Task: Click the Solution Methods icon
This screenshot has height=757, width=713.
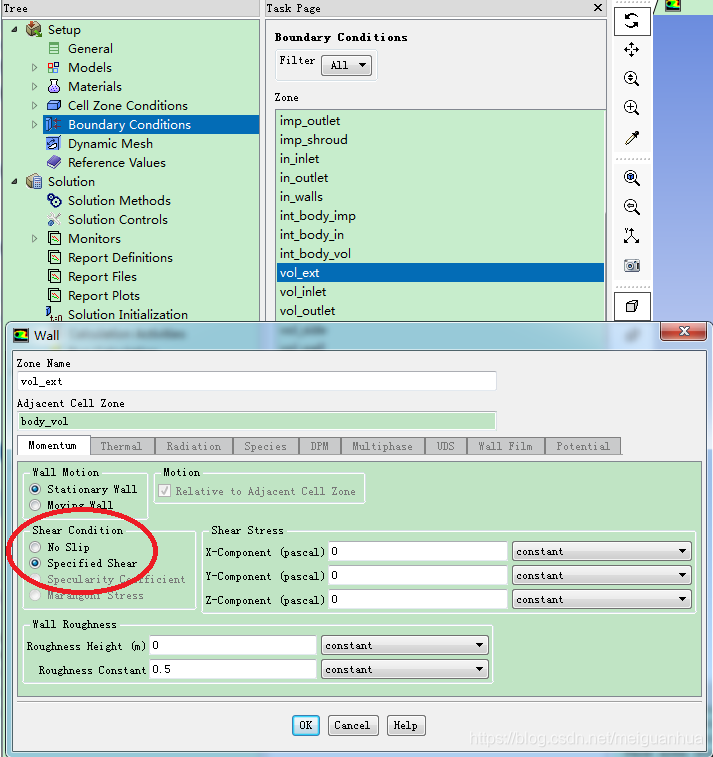Action: (x=54, y=200)
